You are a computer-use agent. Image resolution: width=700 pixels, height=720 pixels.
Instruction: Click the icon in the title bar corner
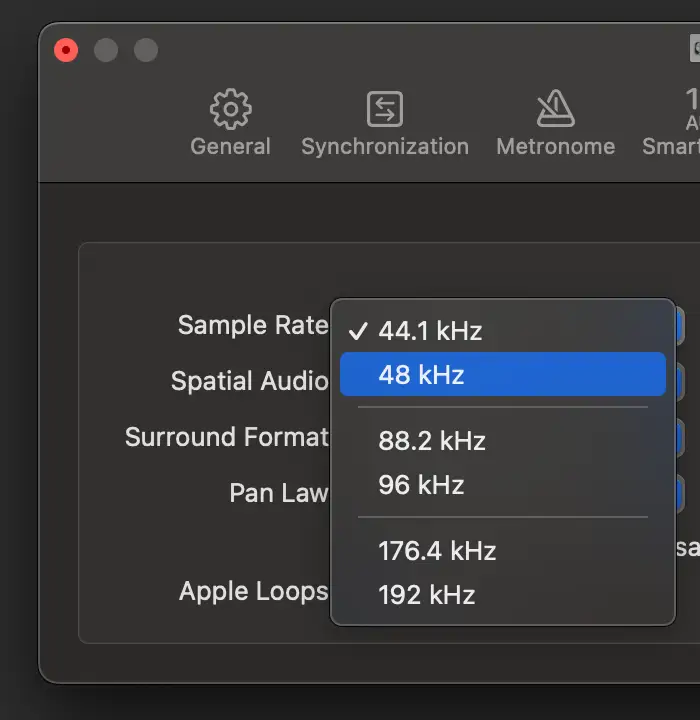pyautogui.click(x=695, y=50)
